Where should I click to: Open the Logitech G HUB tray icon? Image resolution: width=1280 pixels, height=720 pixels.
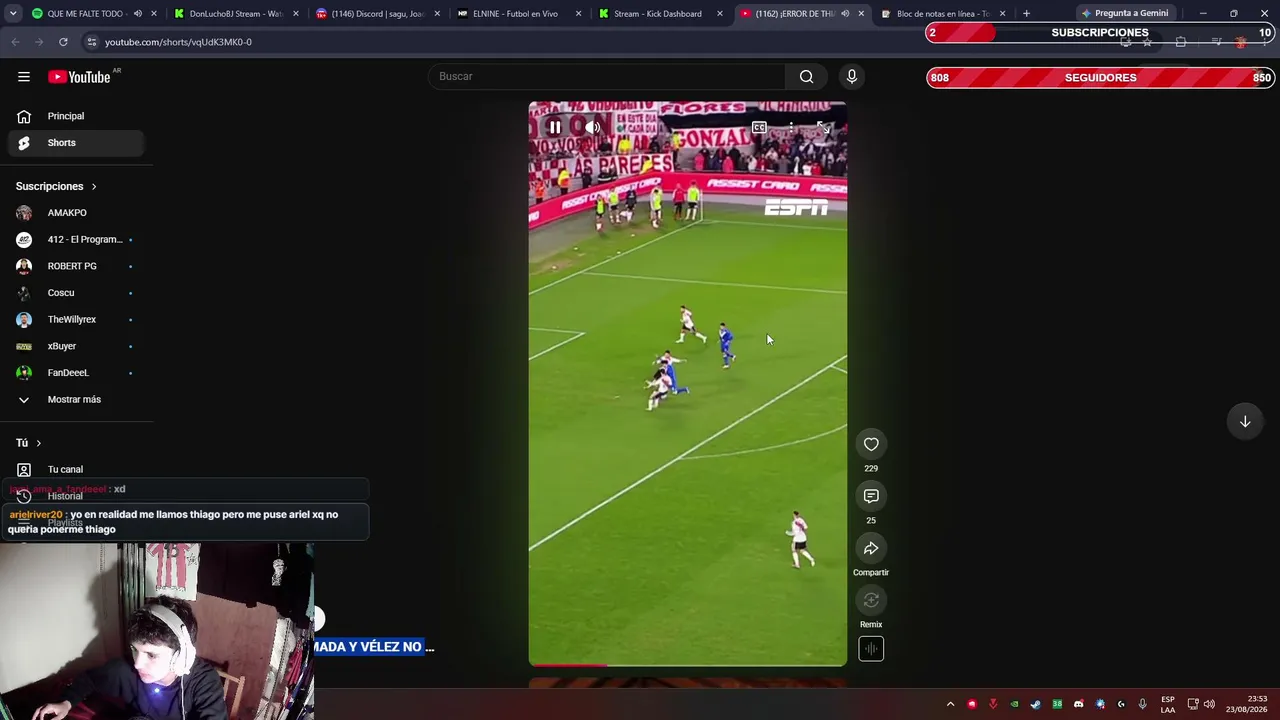(x=1121, y=704)
